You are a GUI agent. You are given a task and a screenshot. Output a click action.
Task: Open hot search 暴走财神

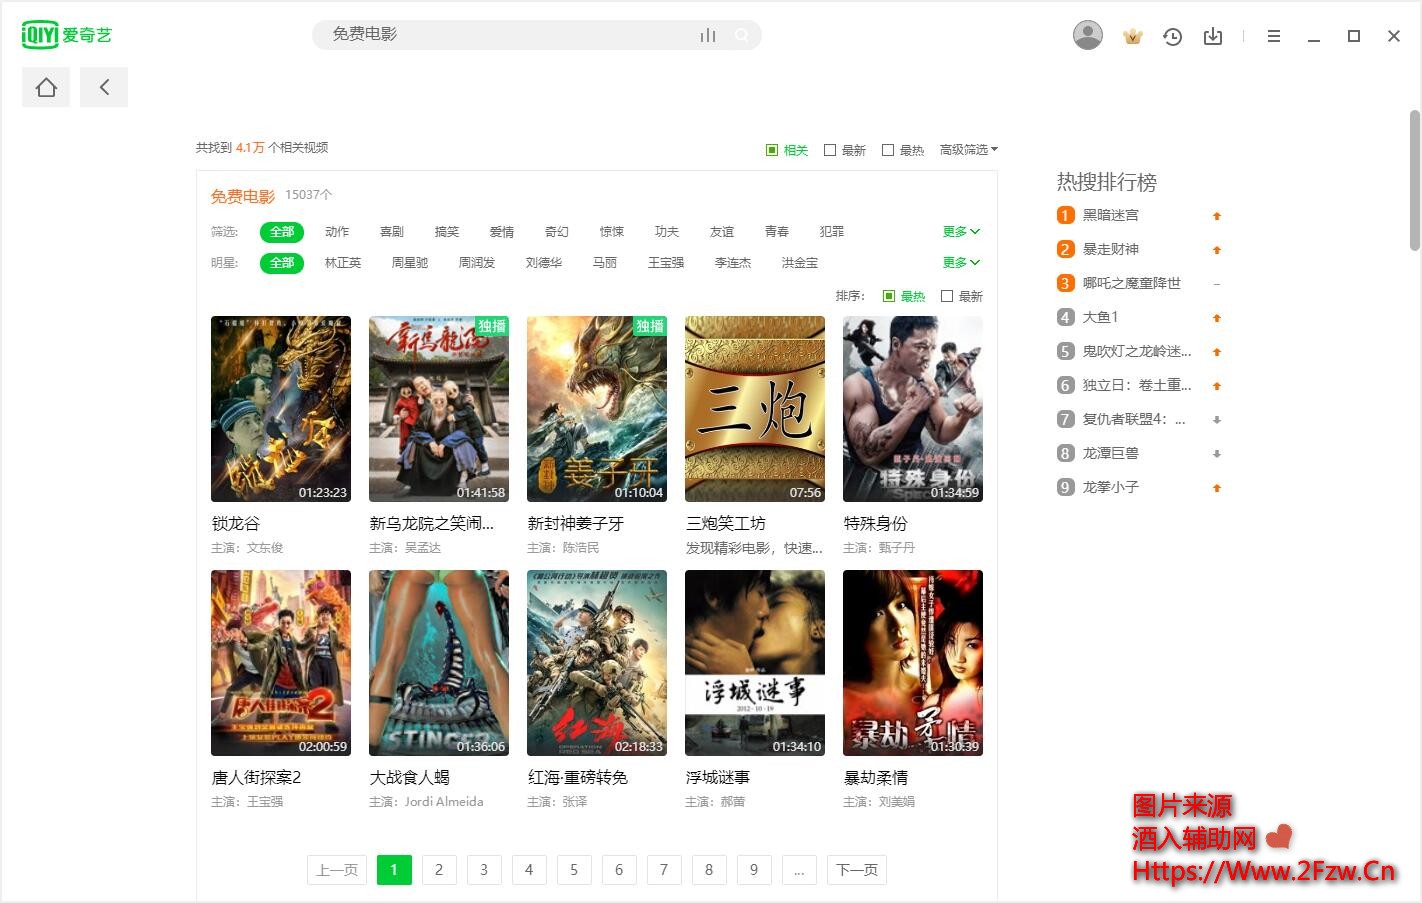coord(1111,249)
